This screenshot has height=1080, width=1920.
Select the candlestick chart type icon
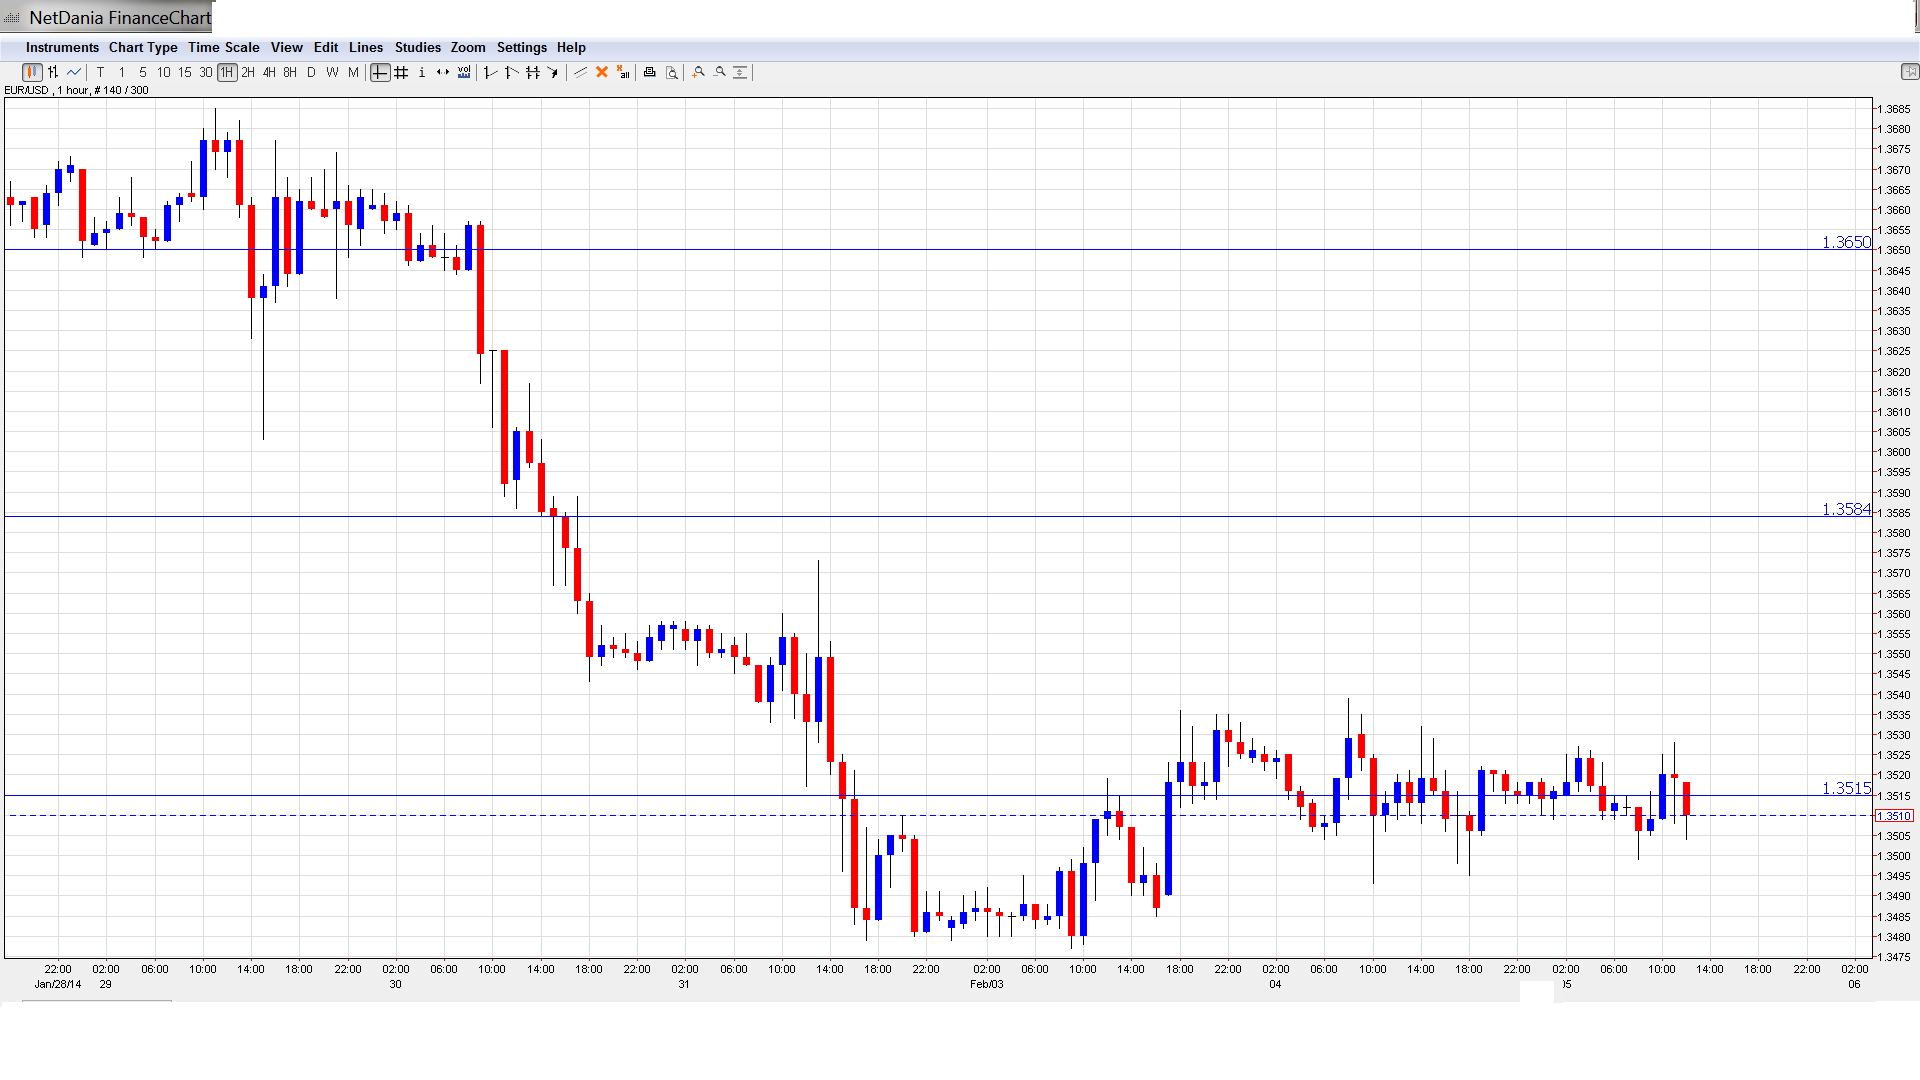point(32,72)
